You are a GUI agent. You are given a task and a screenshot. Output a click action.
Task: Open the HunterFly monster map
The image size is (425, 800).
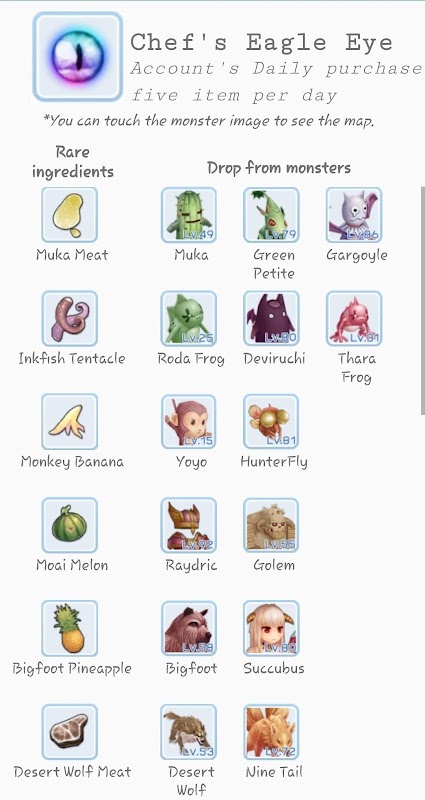pos(271,421)
